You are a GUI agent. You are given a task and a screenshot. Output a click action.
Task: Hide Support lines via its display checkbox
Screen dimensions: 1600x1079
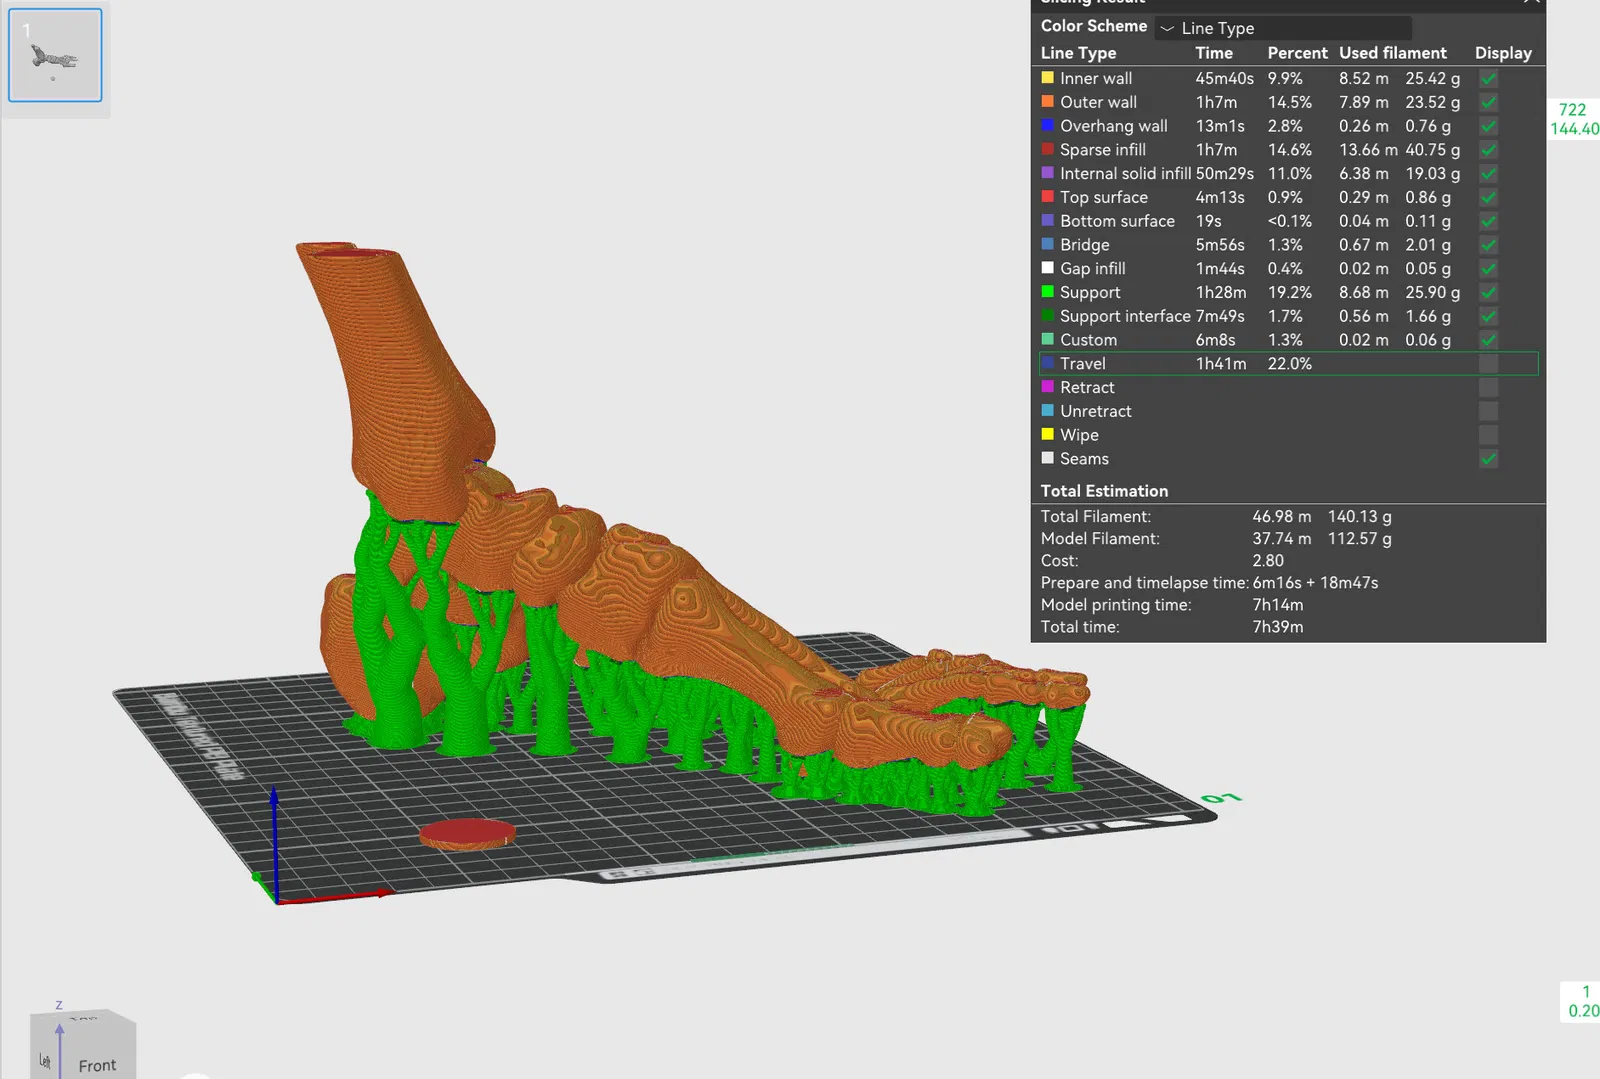tap(1488, 292)
